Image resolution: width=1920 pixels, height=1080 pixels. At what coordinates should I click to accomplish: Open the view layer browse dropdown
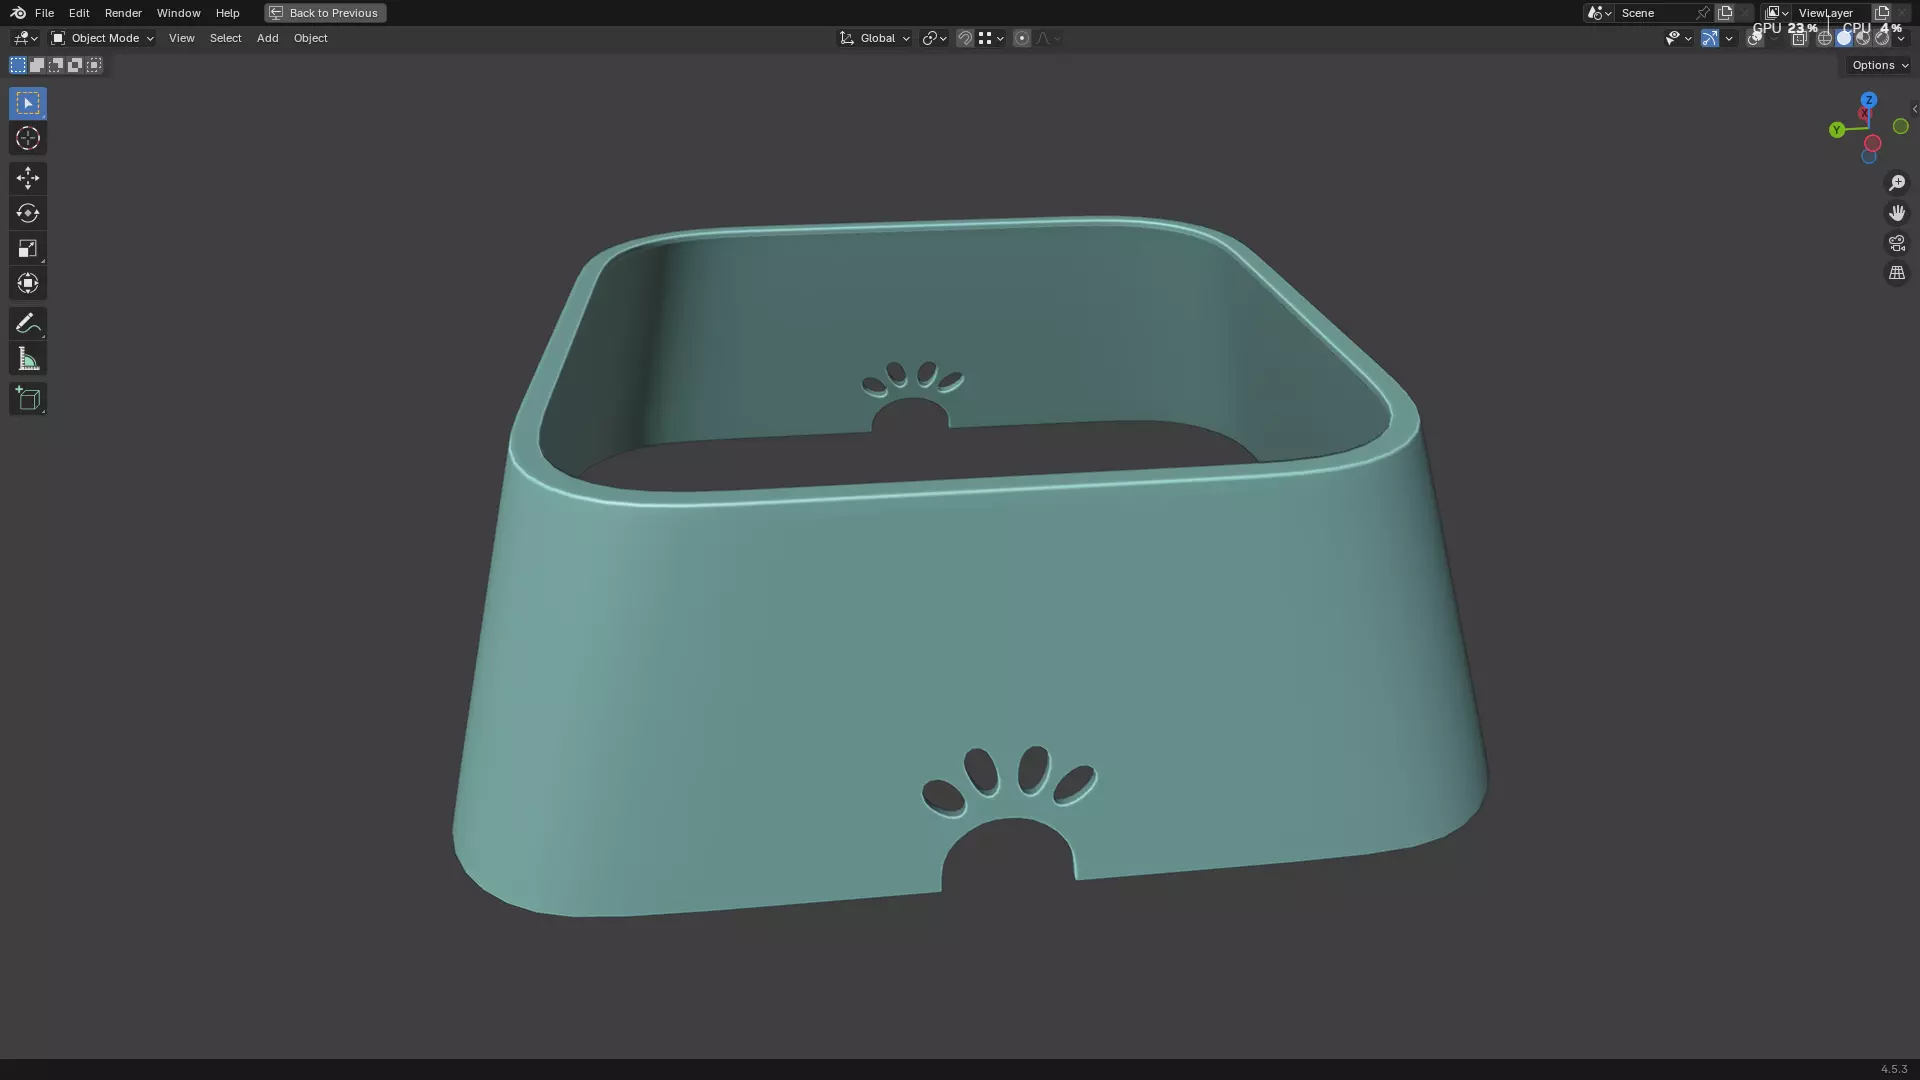click(x=1777, y=13)
